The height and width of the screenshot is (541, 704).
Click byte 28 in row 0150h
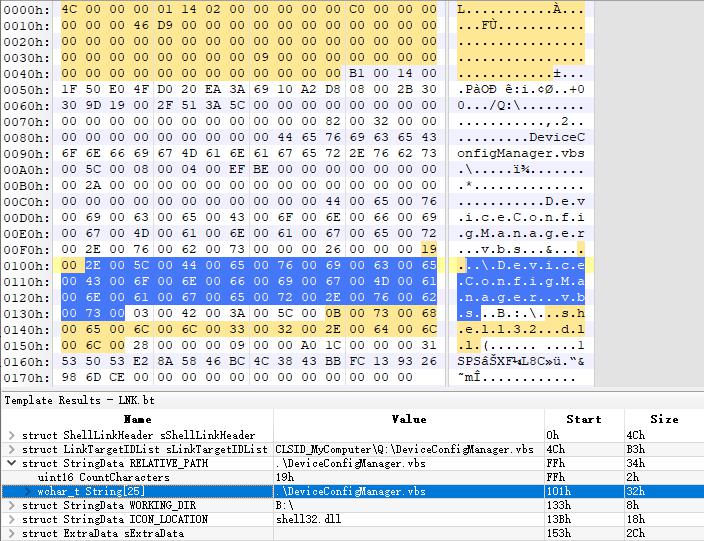(141, 345)
